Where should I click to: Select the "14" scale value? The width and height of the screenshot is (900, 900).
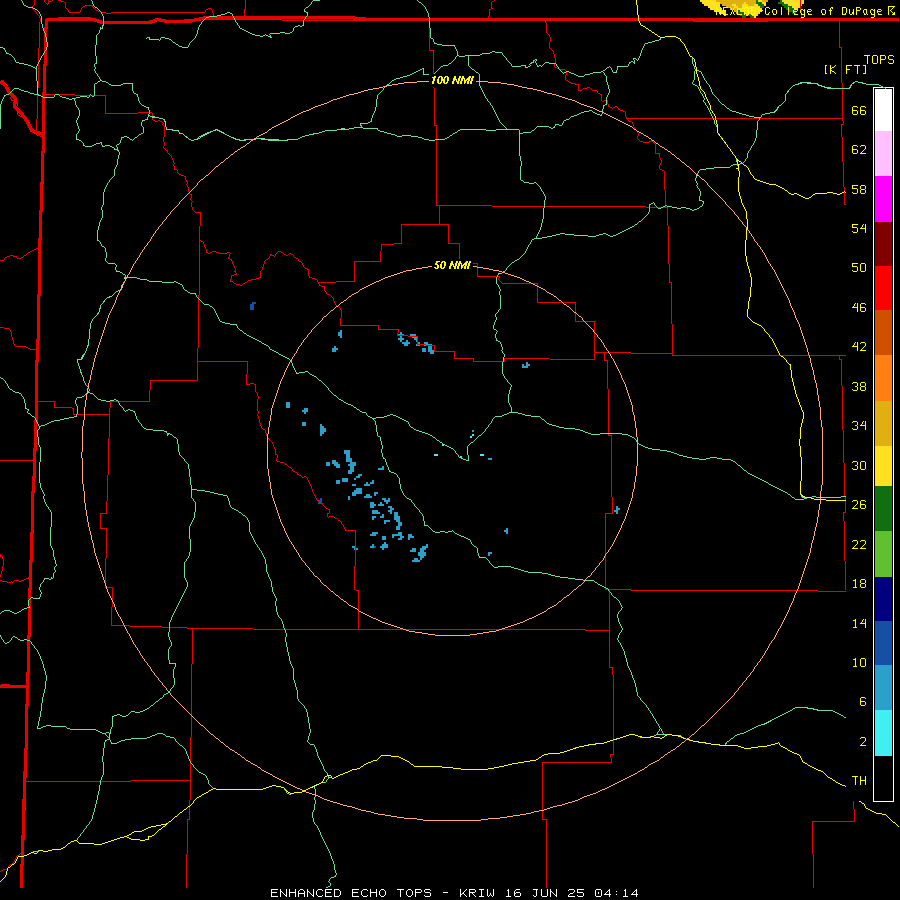(x=859, y=623)
